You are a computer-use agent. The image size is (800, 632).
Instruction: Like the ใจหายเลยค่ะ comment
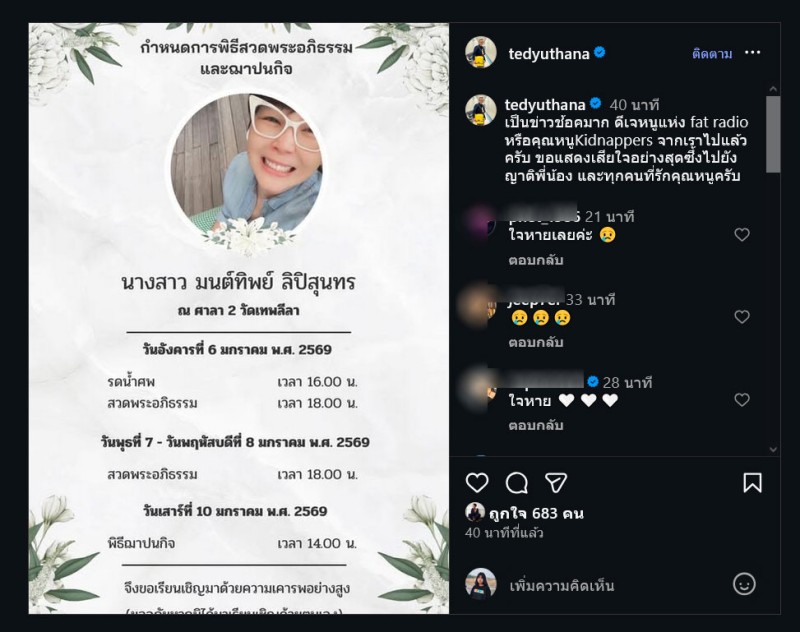click(x=742, y=235)
